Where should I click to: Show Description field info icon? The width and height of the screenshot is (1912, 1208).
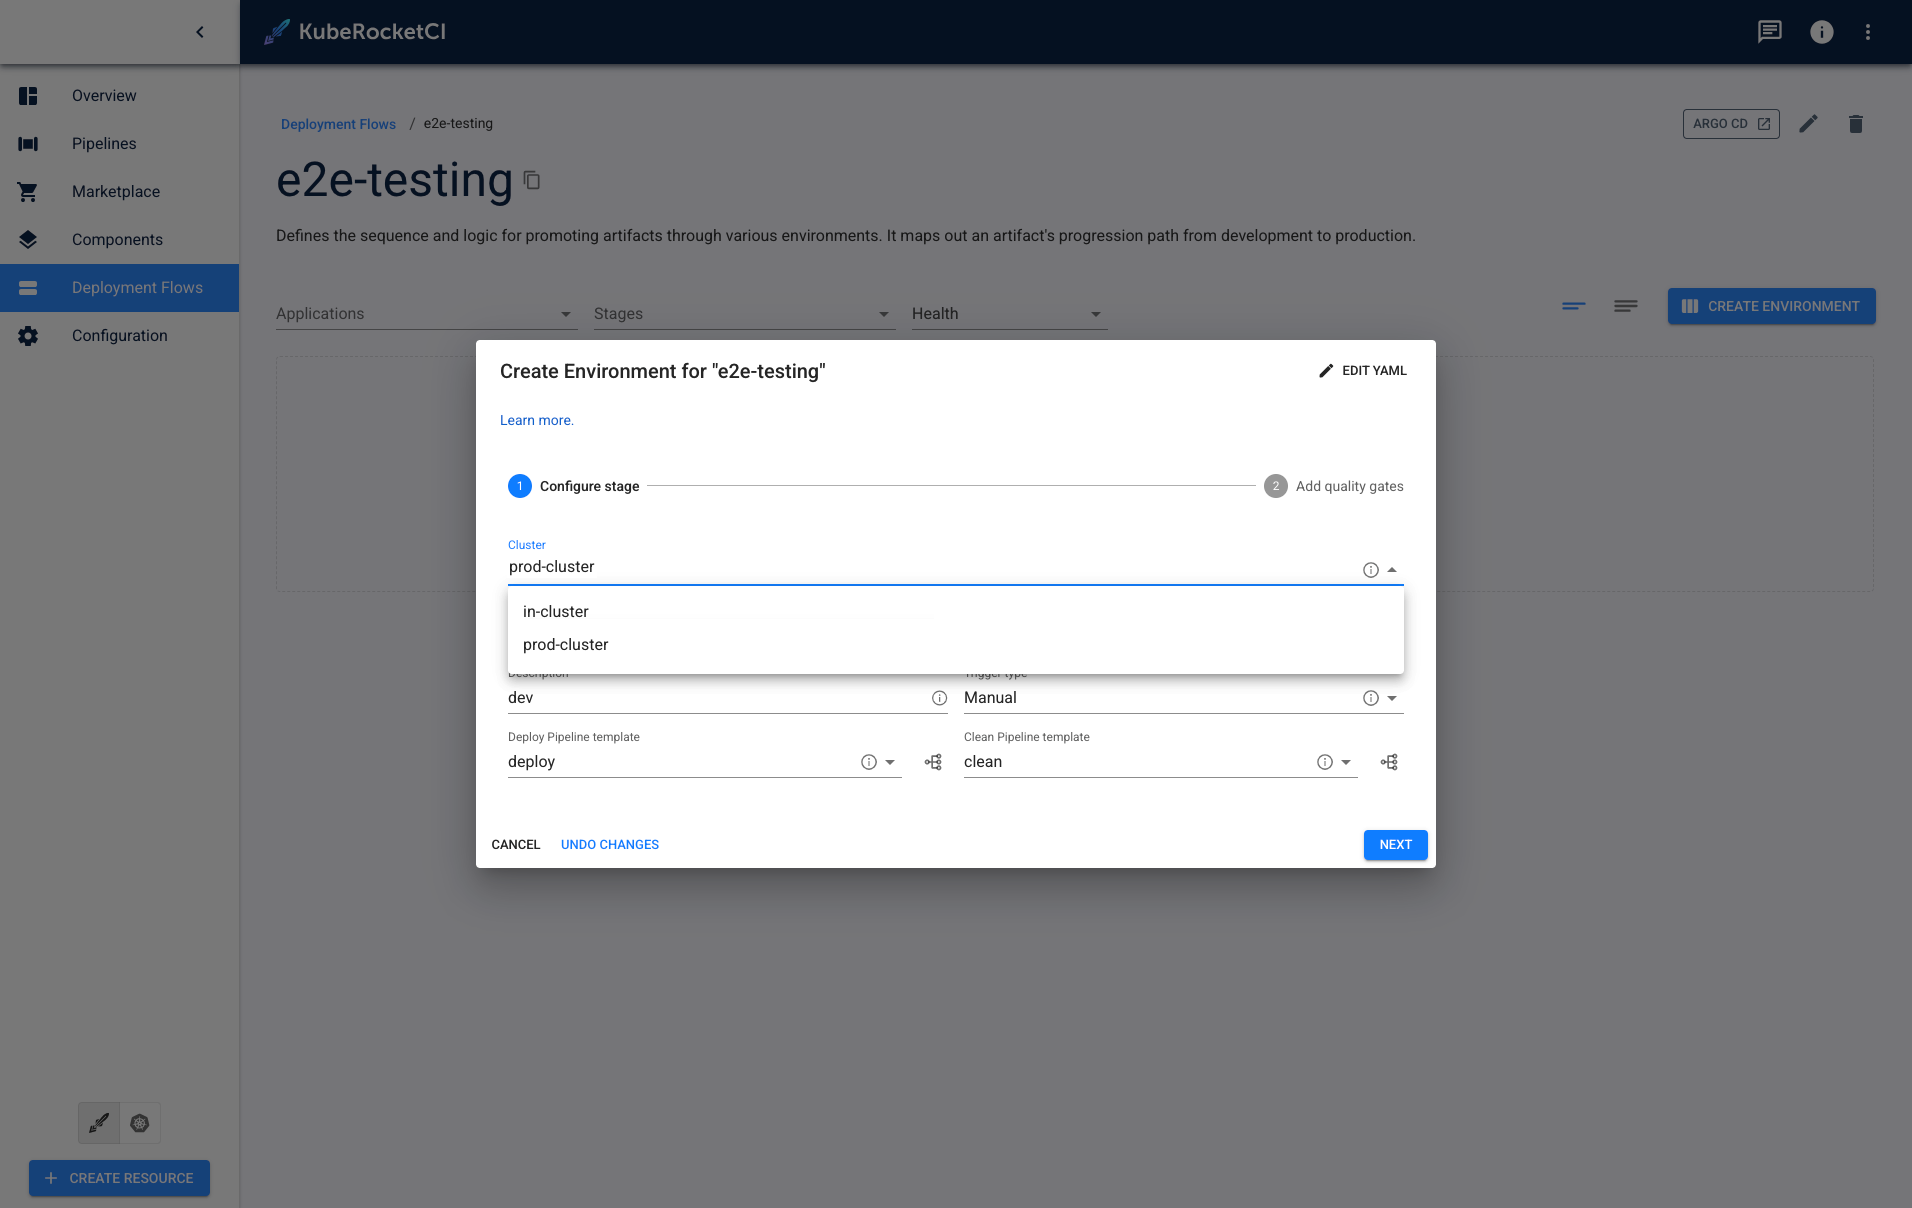pyautogui.click(x=940, y=698)
